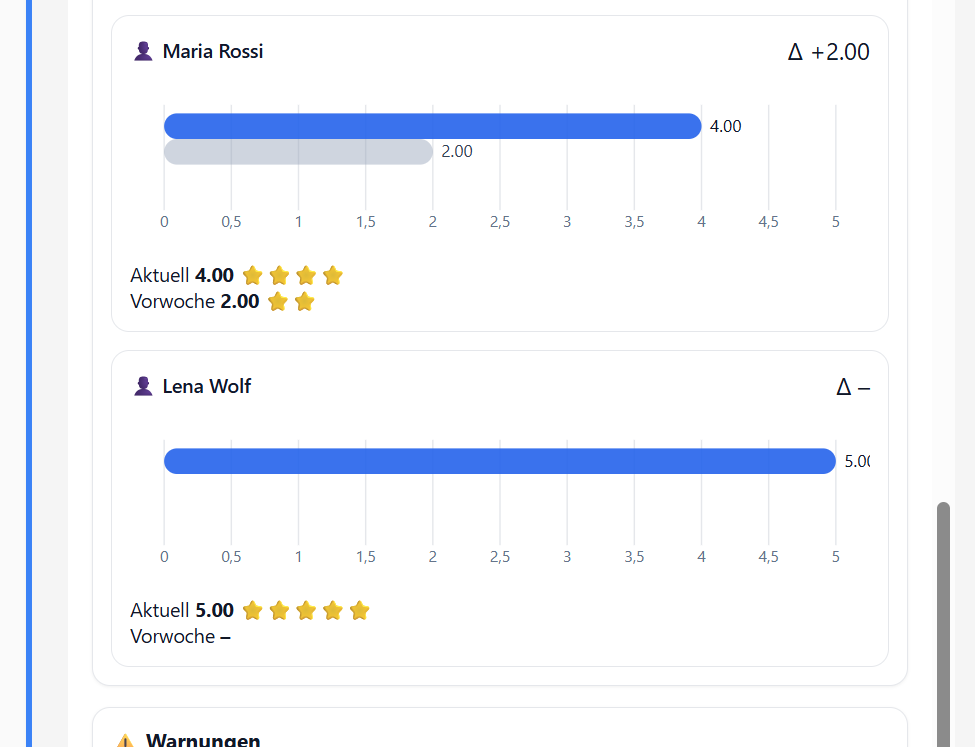Click the first star in Maria Rossi's Aktuell rating
Image resolution: width=975 pixels, height=747 pixels.
click(252, 275)
